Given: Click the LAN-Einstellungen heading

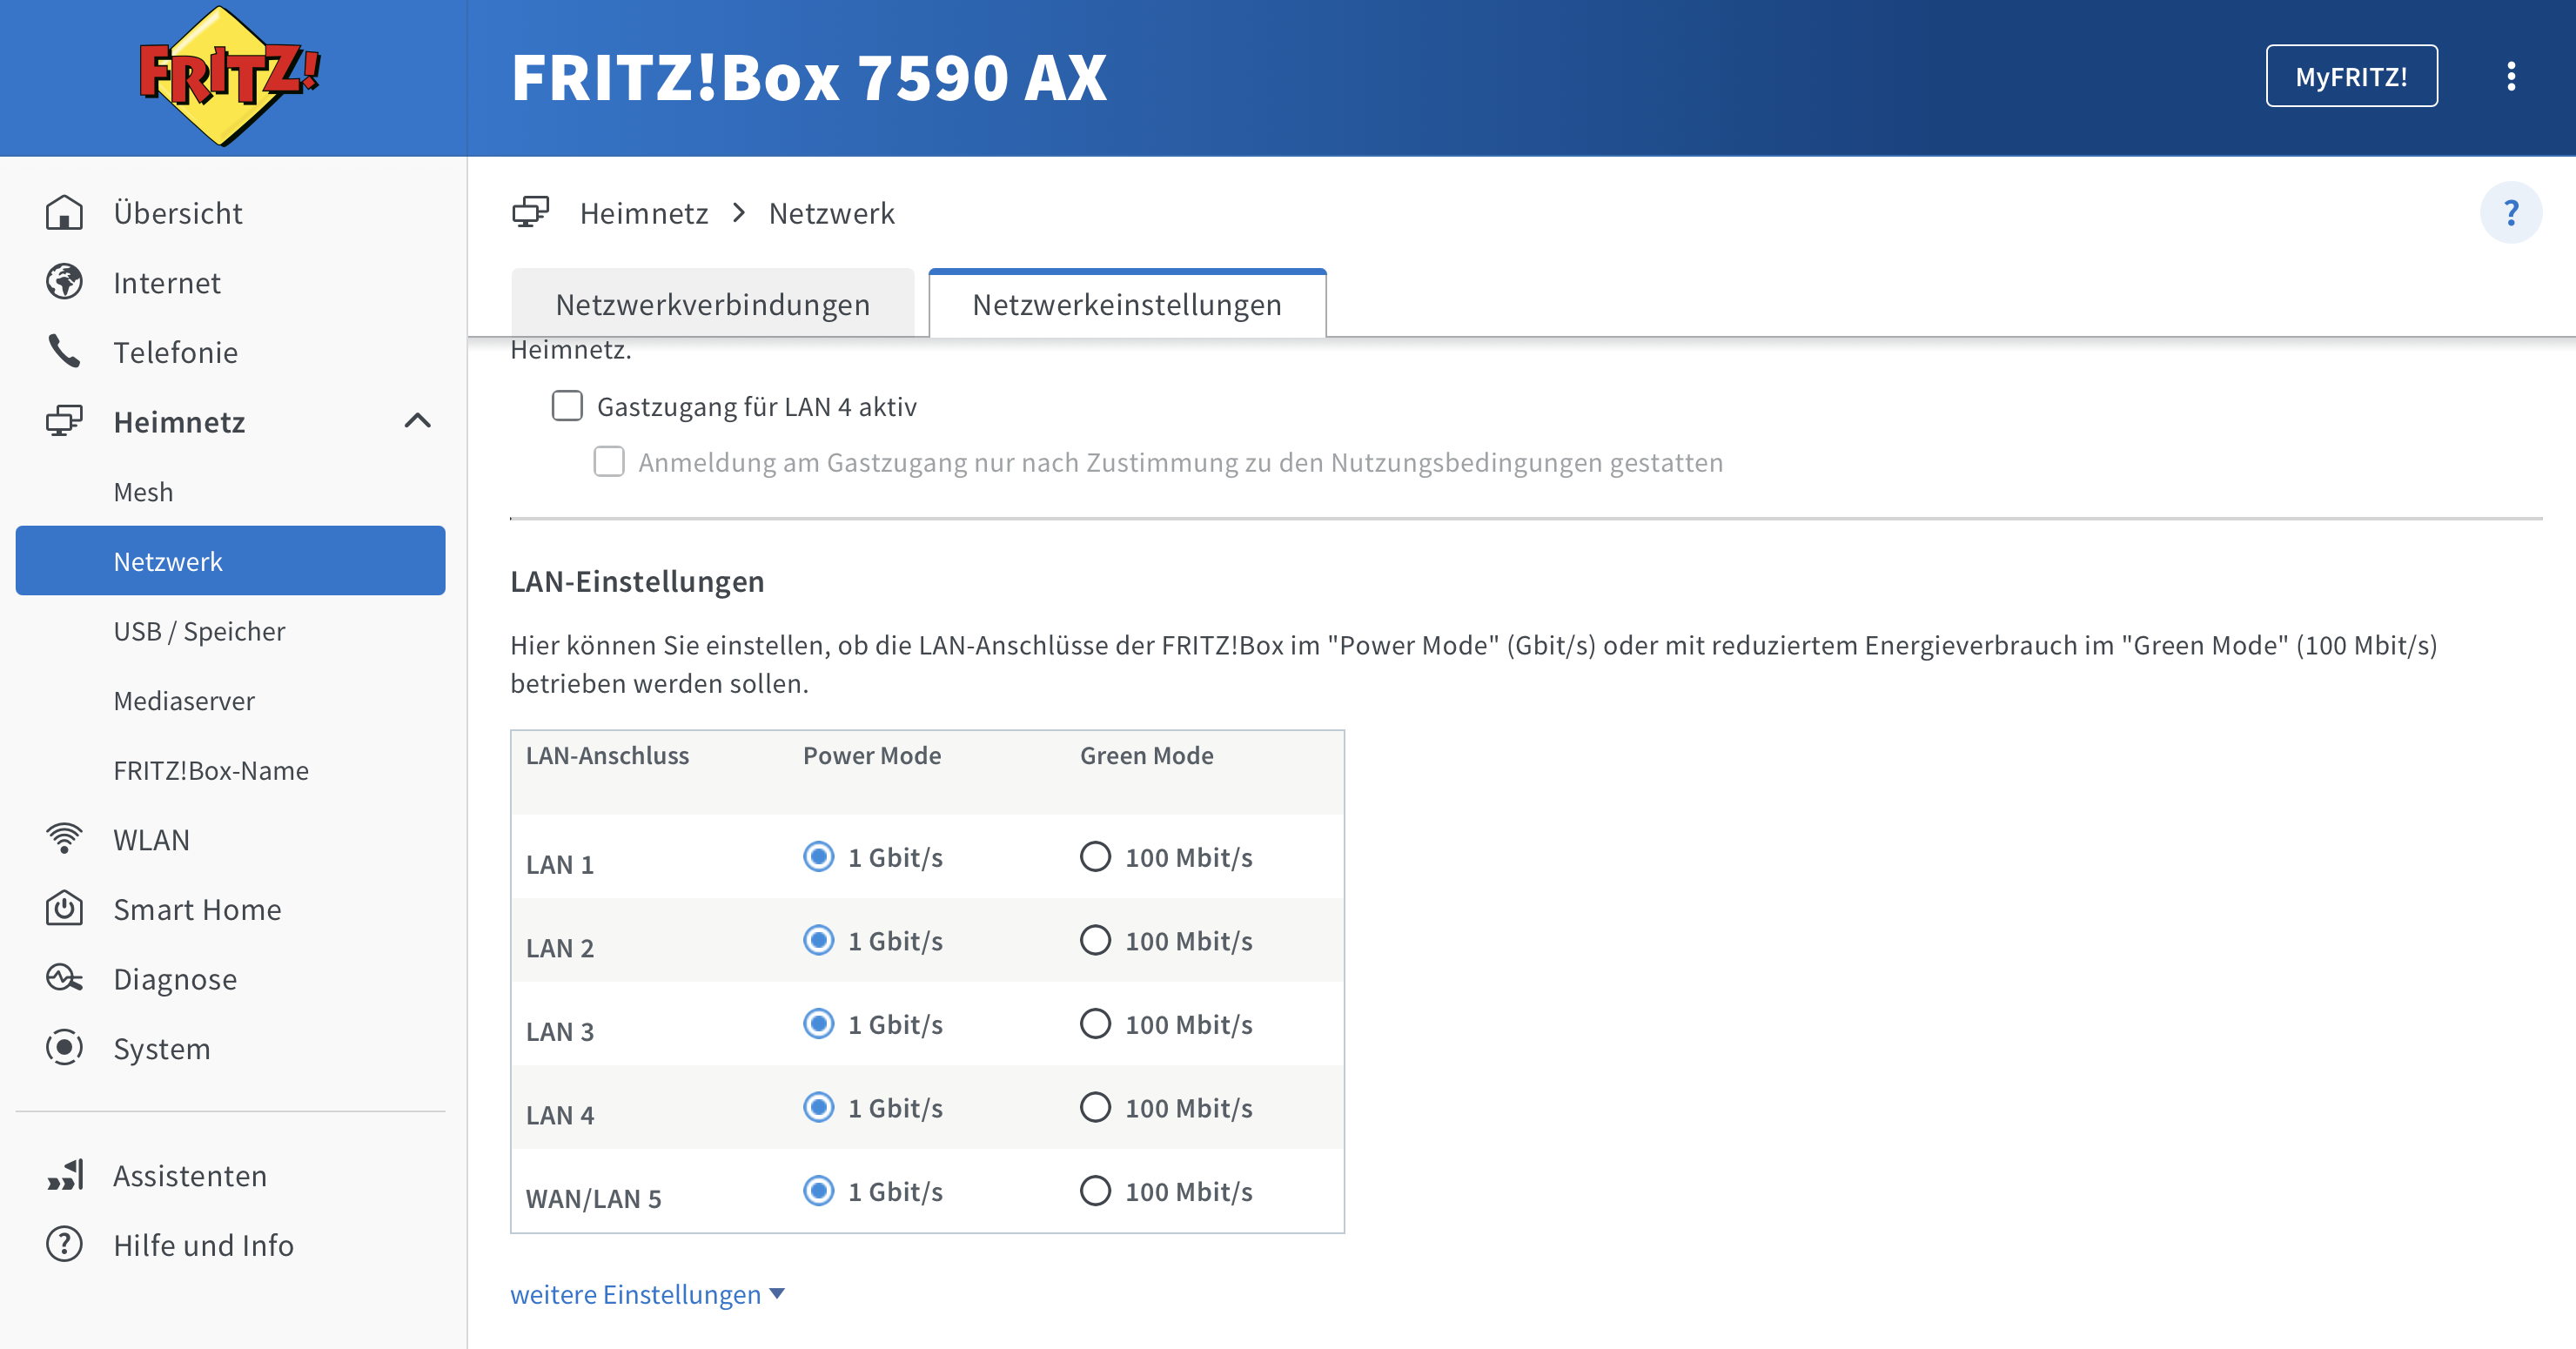Looking at the screenshot, I should pyautogui.click(x=637, y=581).
